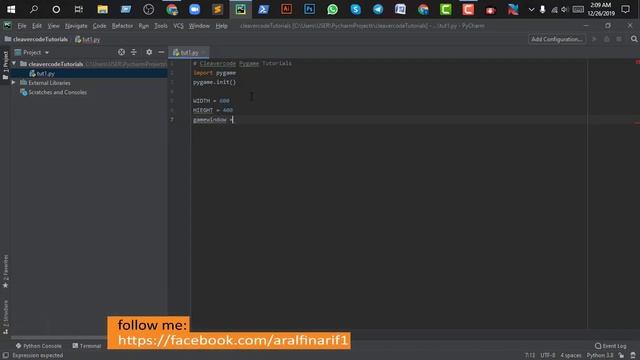This screenshot has height=360, width=640.
Task: Open the Run menu
Action: pos(144,26)
